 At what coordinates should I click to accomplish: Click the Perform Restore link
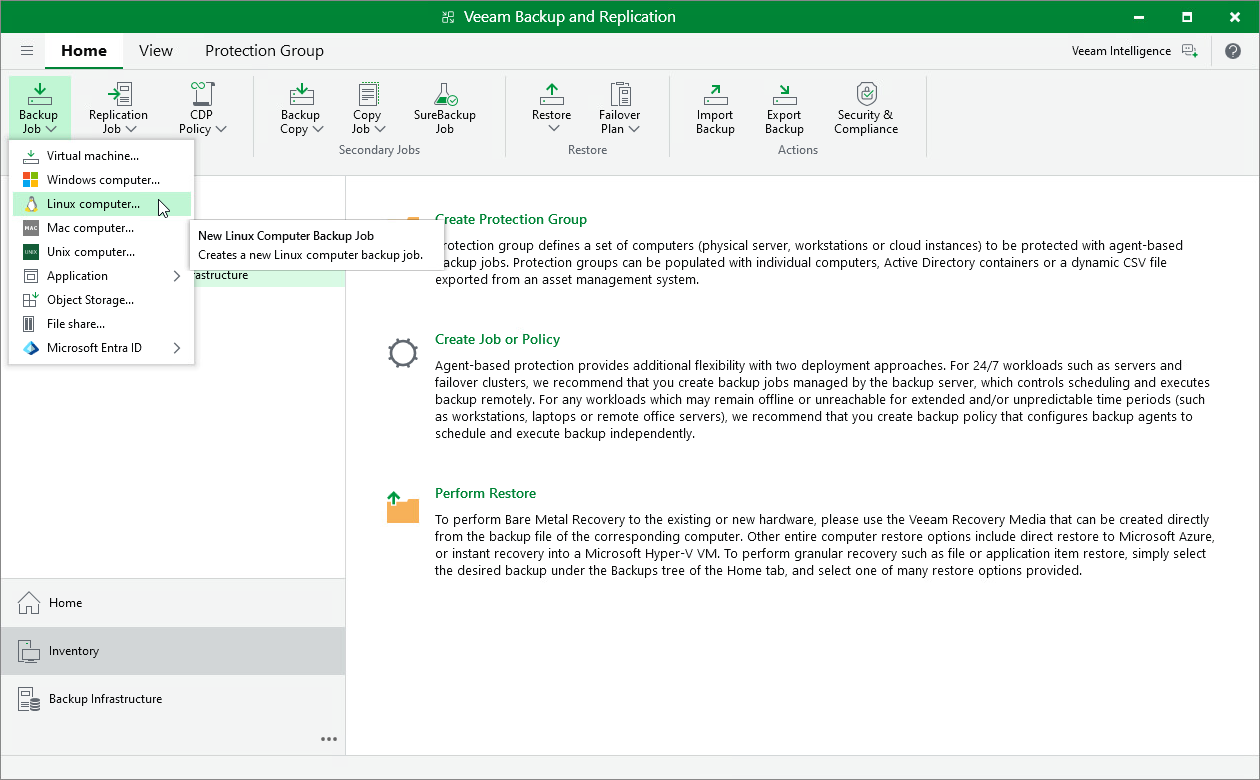485,493
